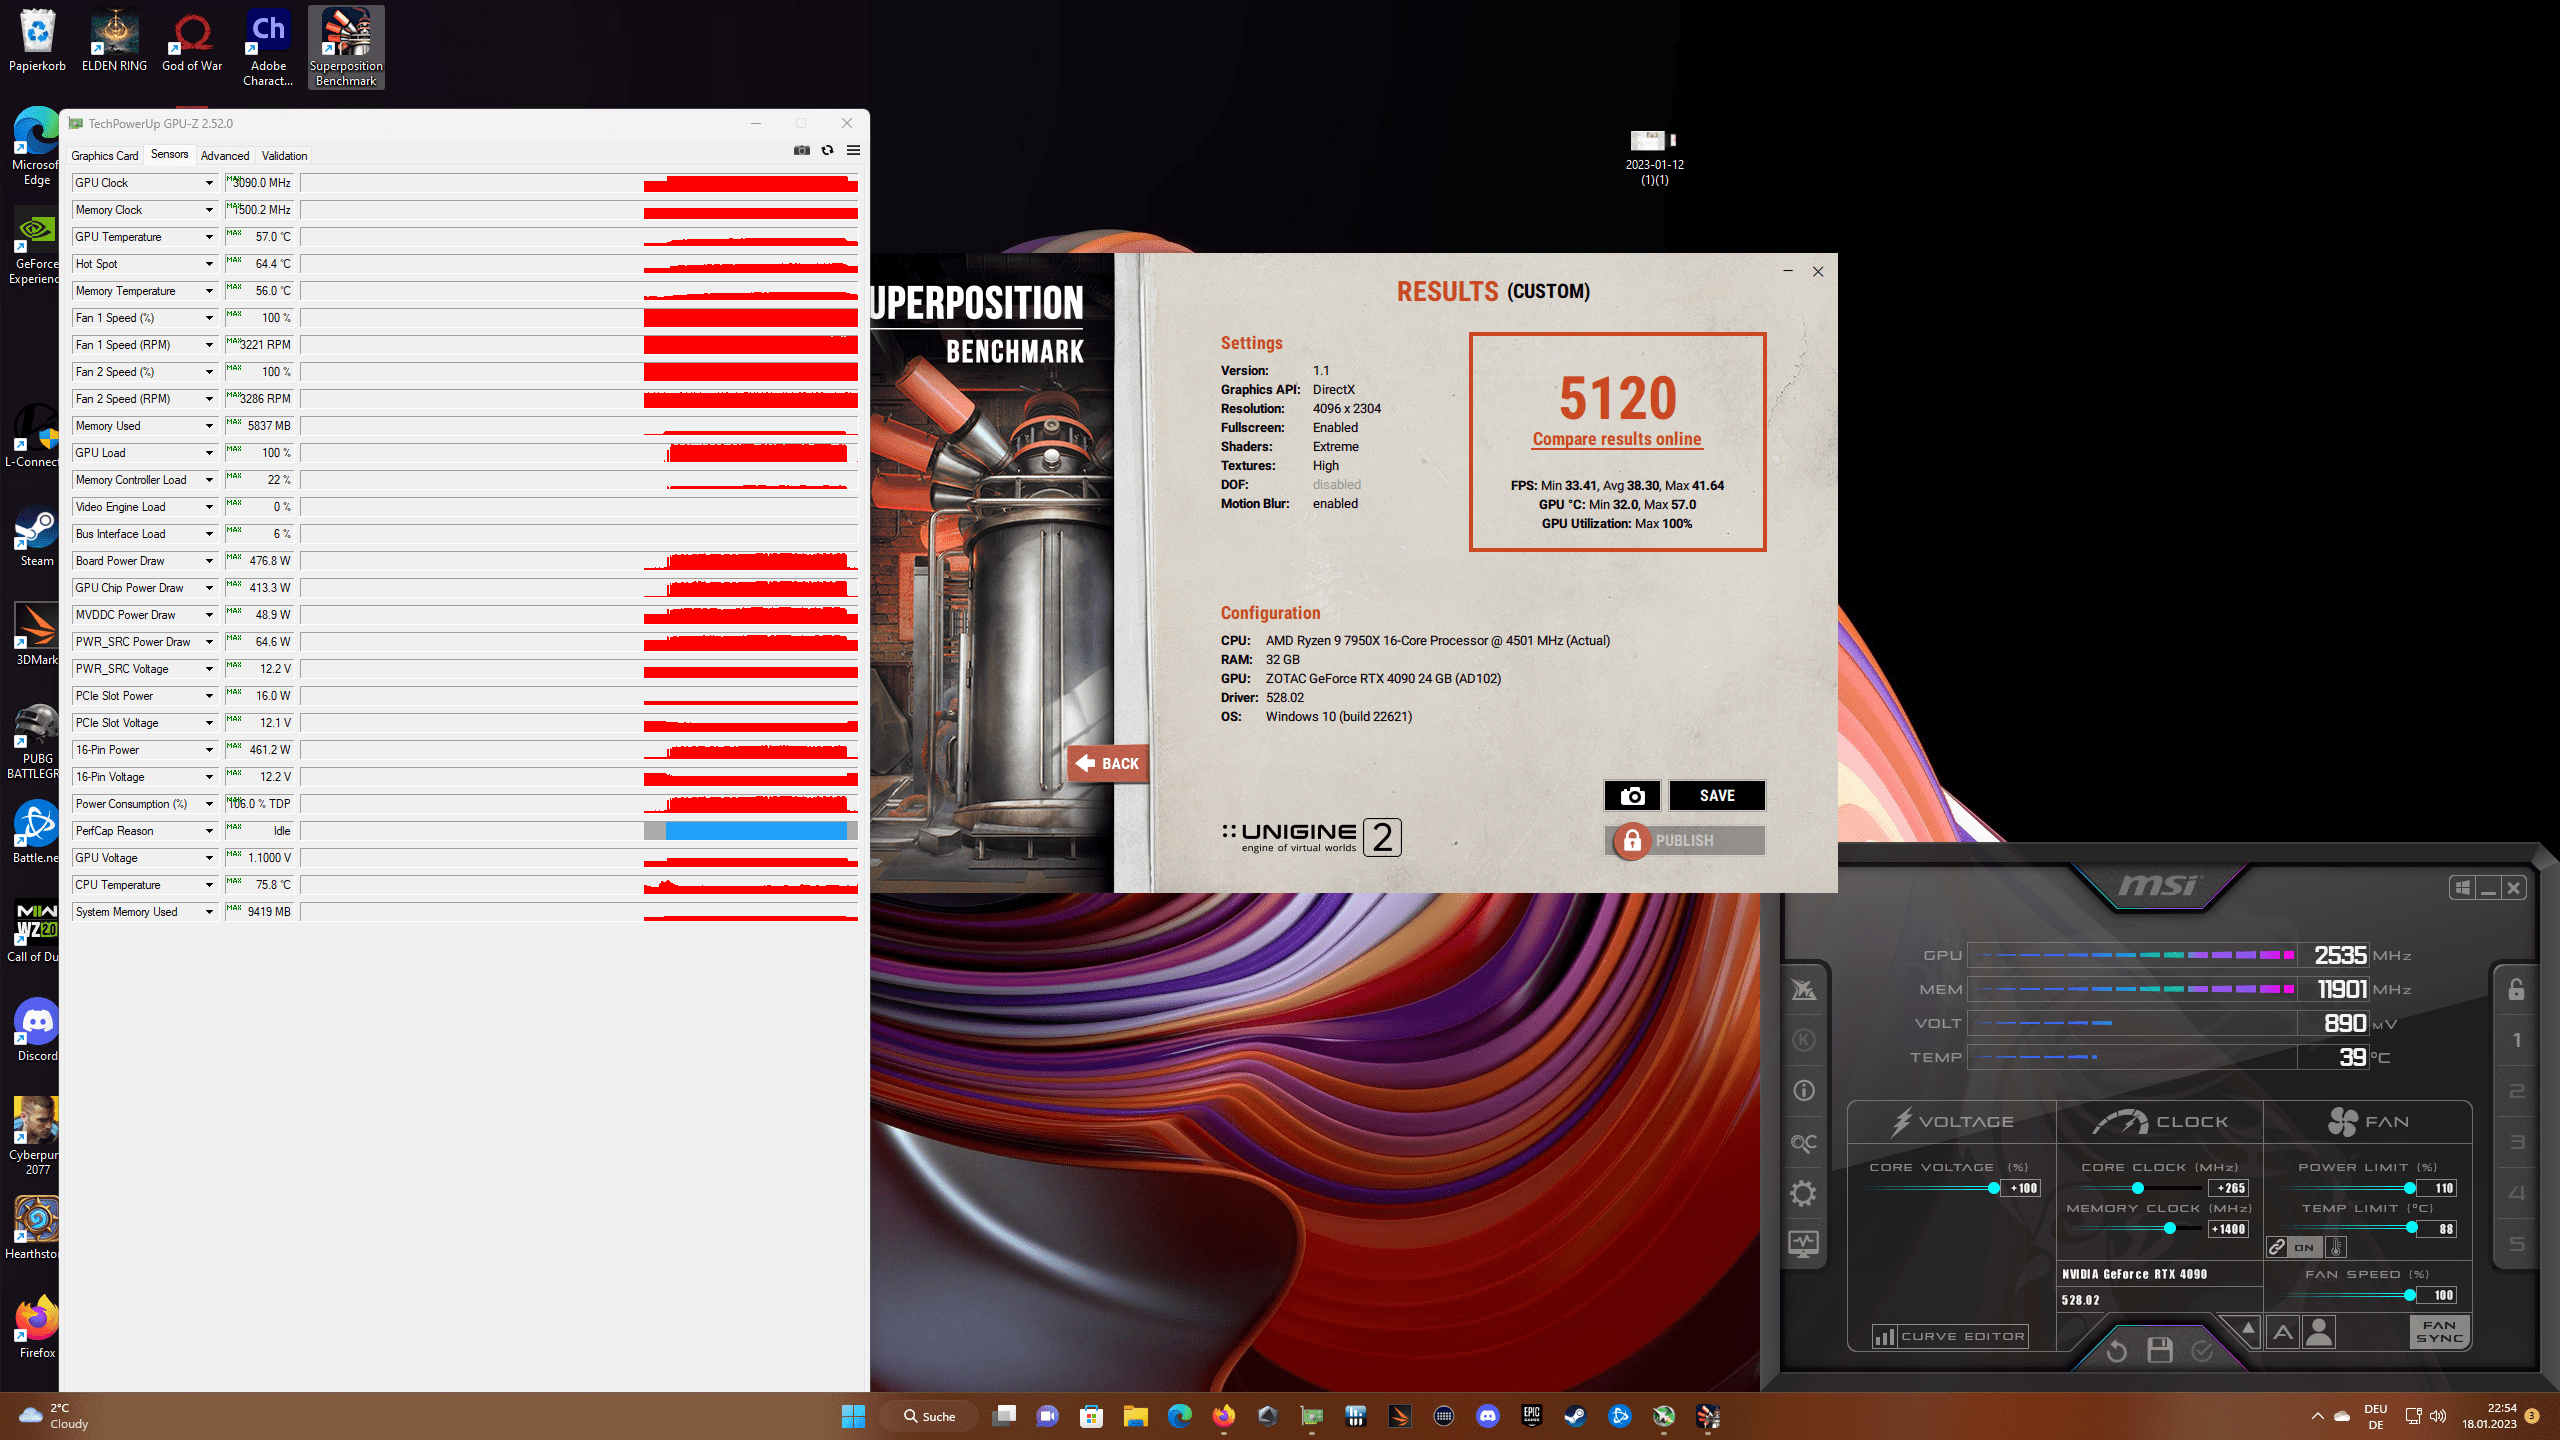Click the Afterburner Kombustor K icon
The image size is (2560, 1440).
pyautogui.click(x=1803, y=1040)
